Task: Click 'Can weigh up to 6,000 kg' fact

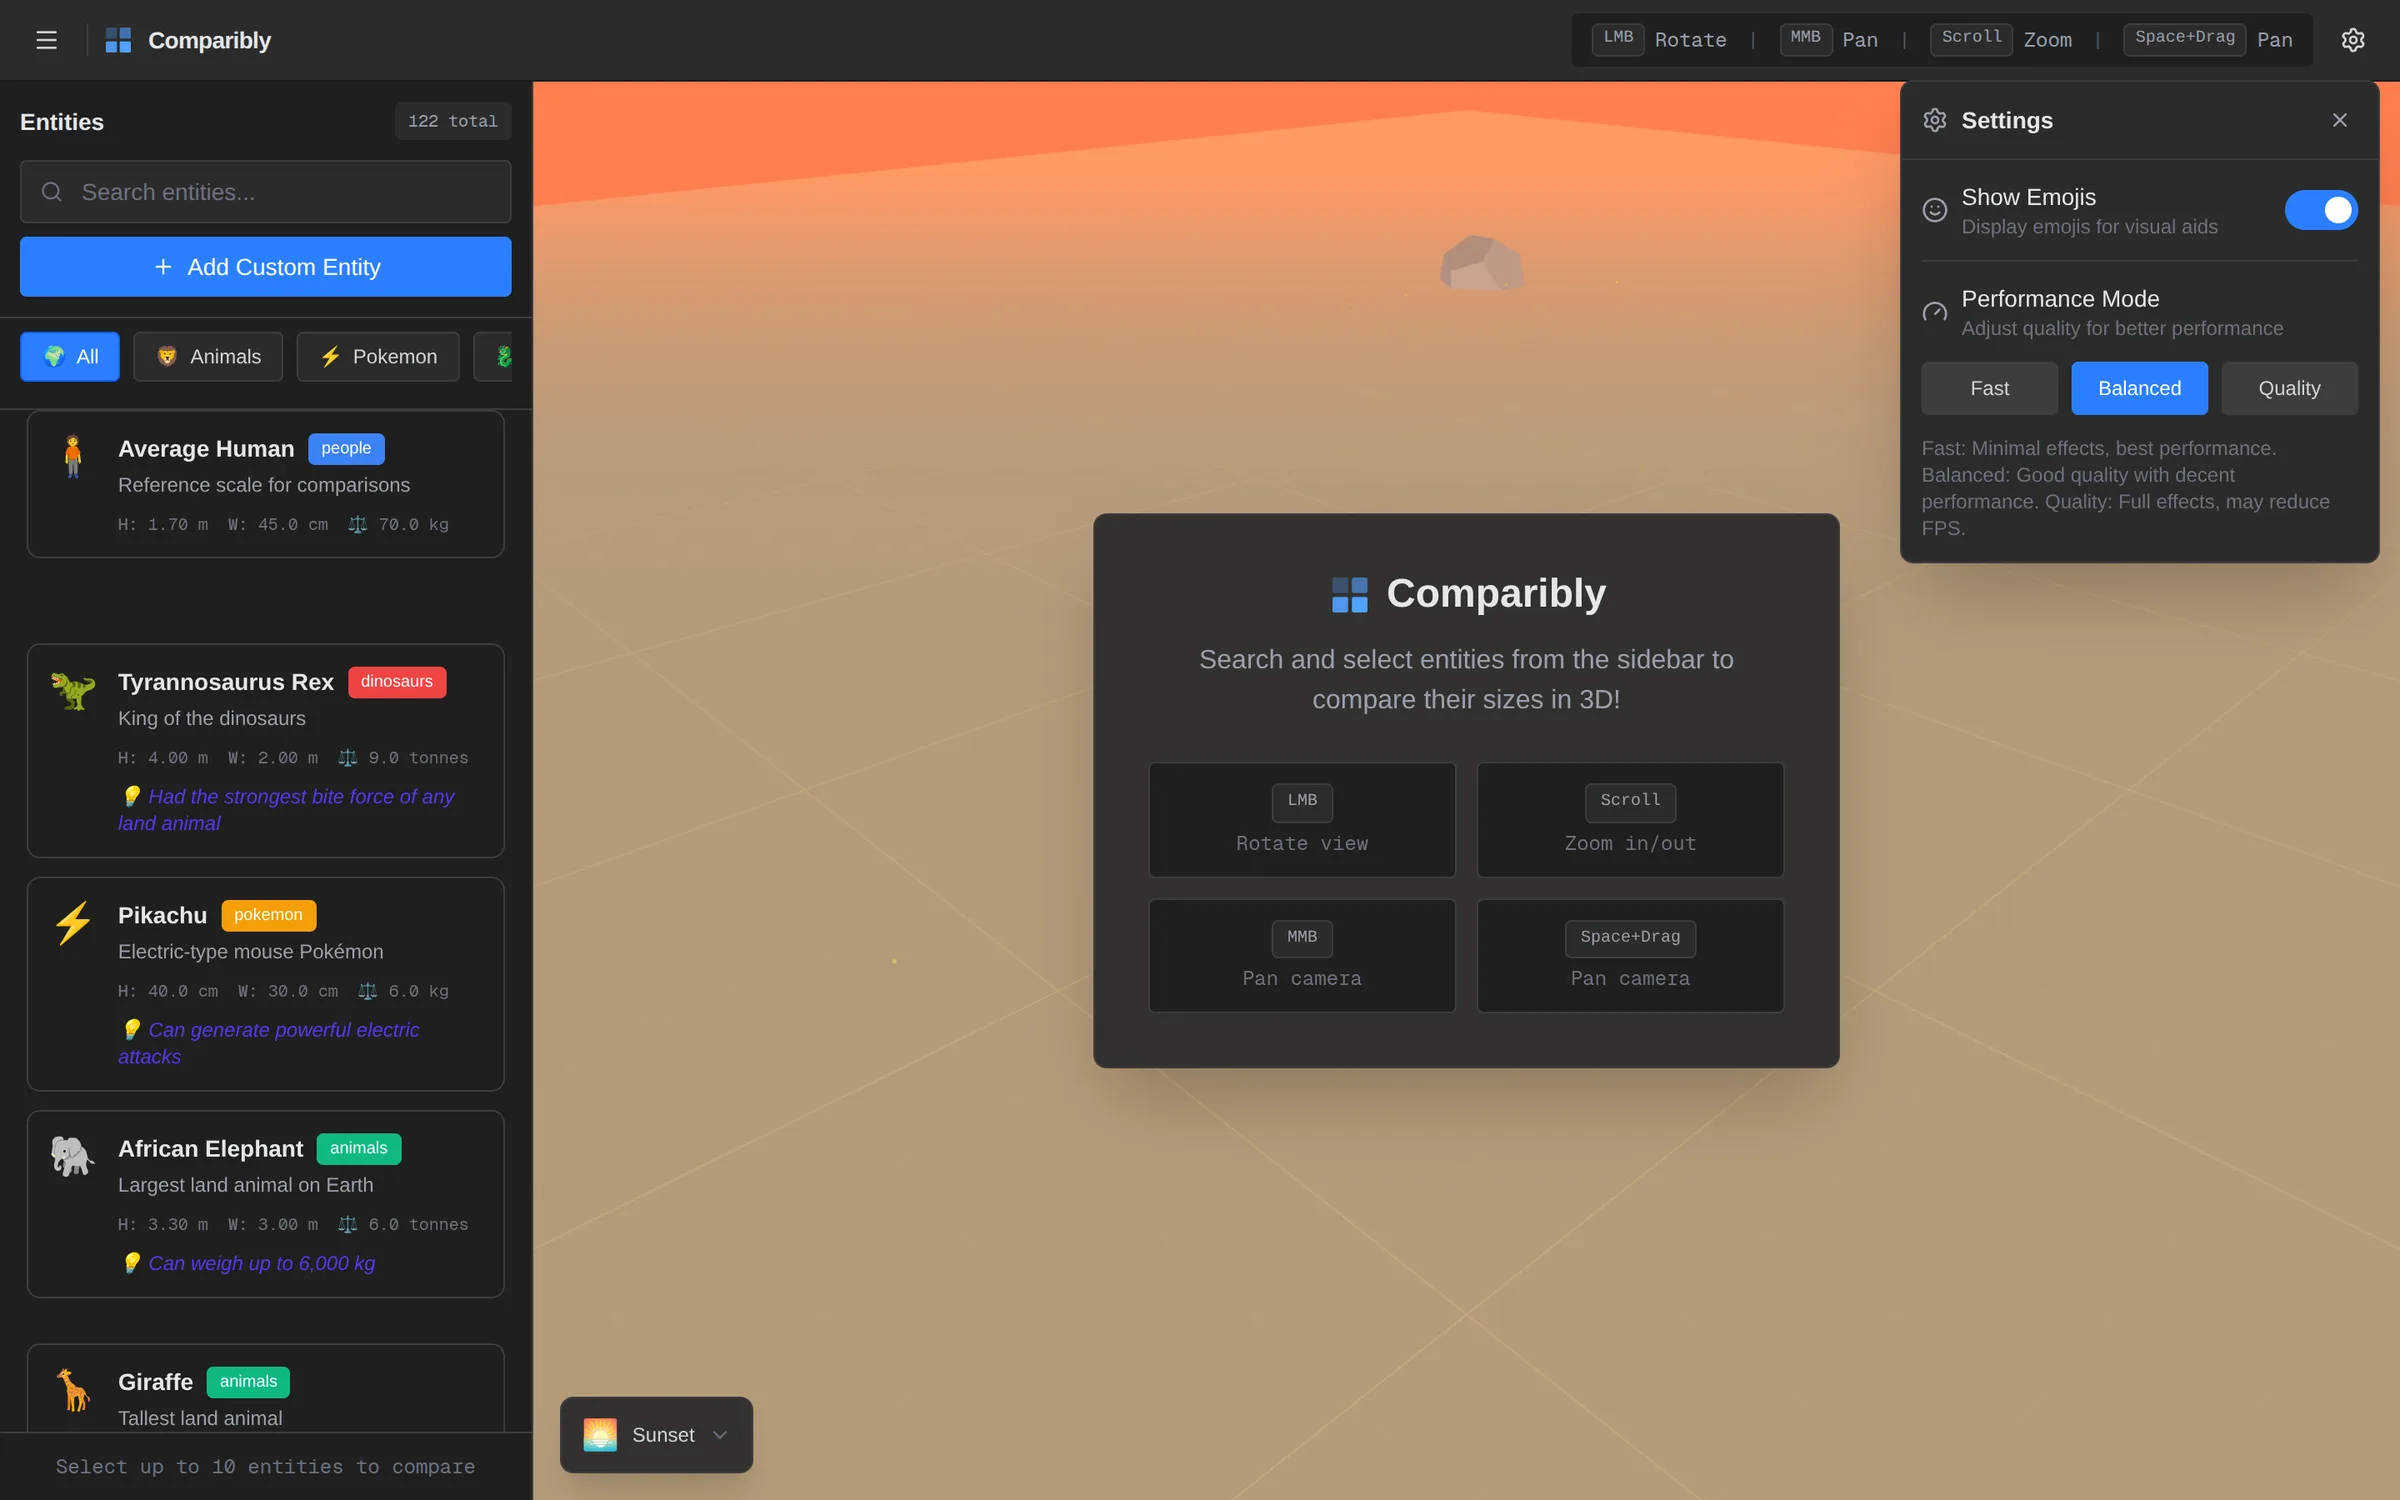Action: click(x=262, y=1263)
